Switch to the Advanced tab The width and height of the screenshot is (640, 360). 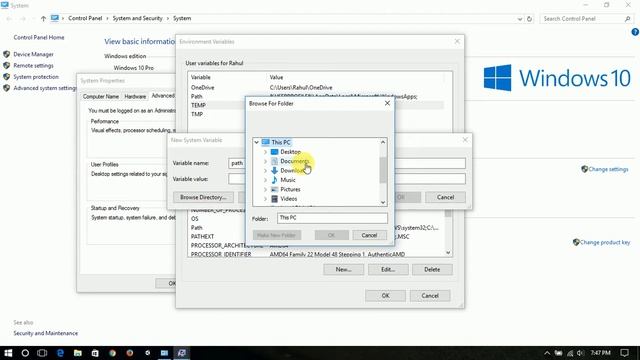(x=163, y=96)
